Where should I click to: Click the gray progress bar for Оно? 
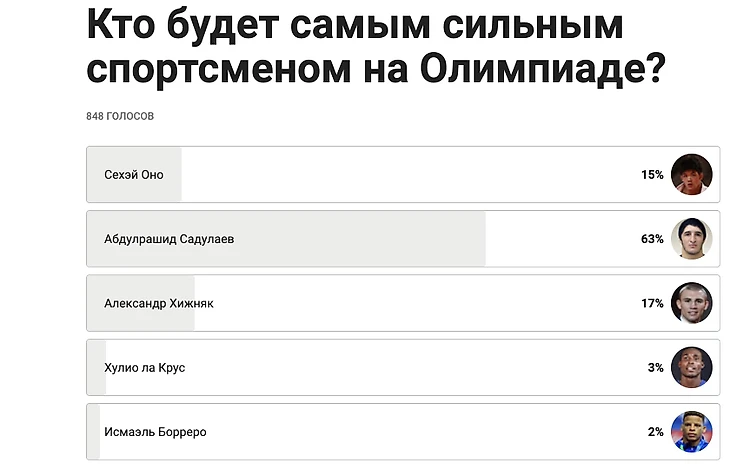135,175
